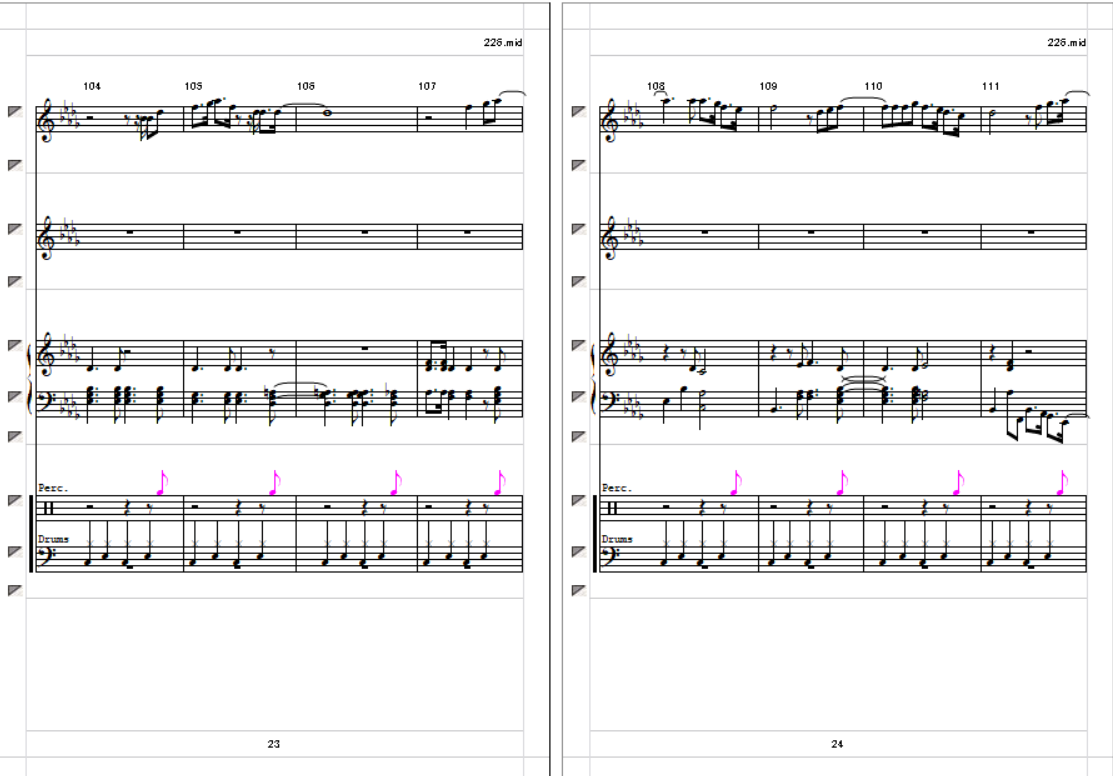This screenshot has height=776, width=1113.
Task: Click the Perc. staff label on page 24
Action: point(617,488)
